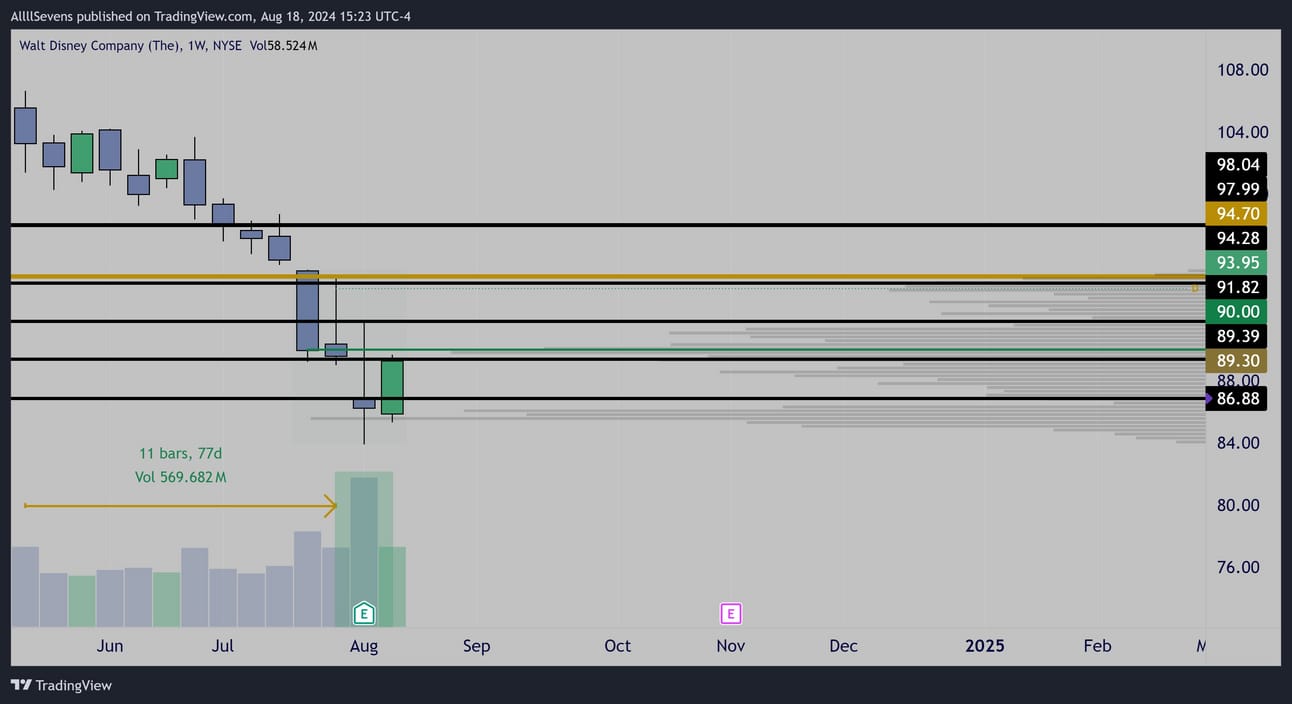This screenshot has height=704, width=1292.
Task: Click the 98.04 price label
Action: point(1237,165)
